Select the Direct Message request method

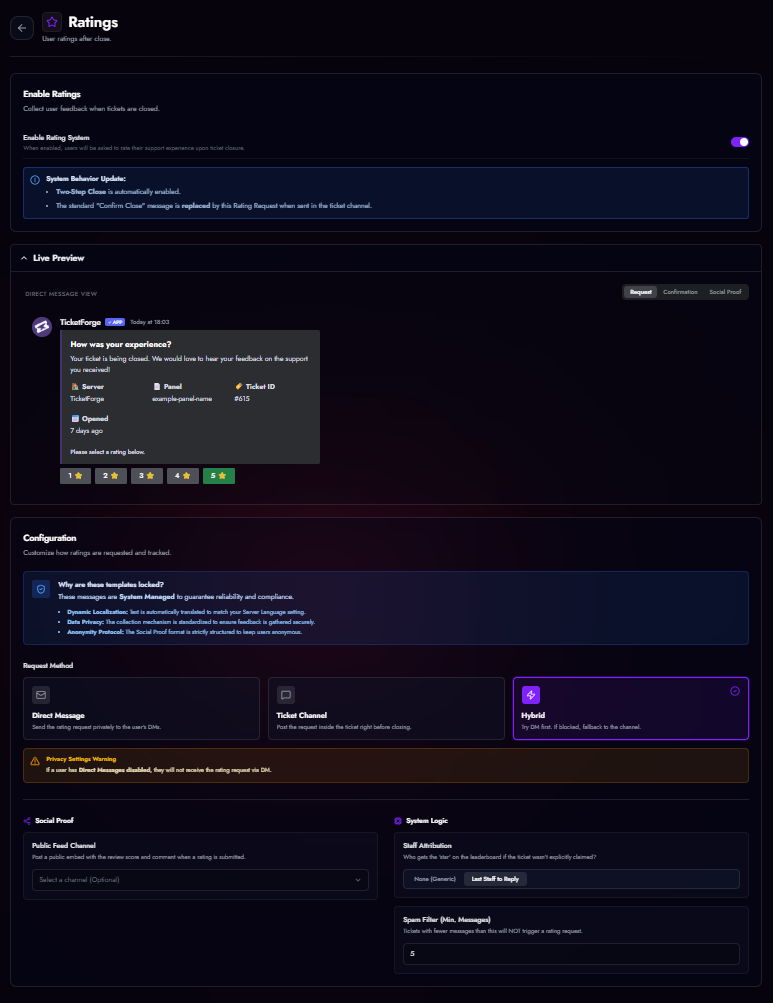tap(141, 708)
